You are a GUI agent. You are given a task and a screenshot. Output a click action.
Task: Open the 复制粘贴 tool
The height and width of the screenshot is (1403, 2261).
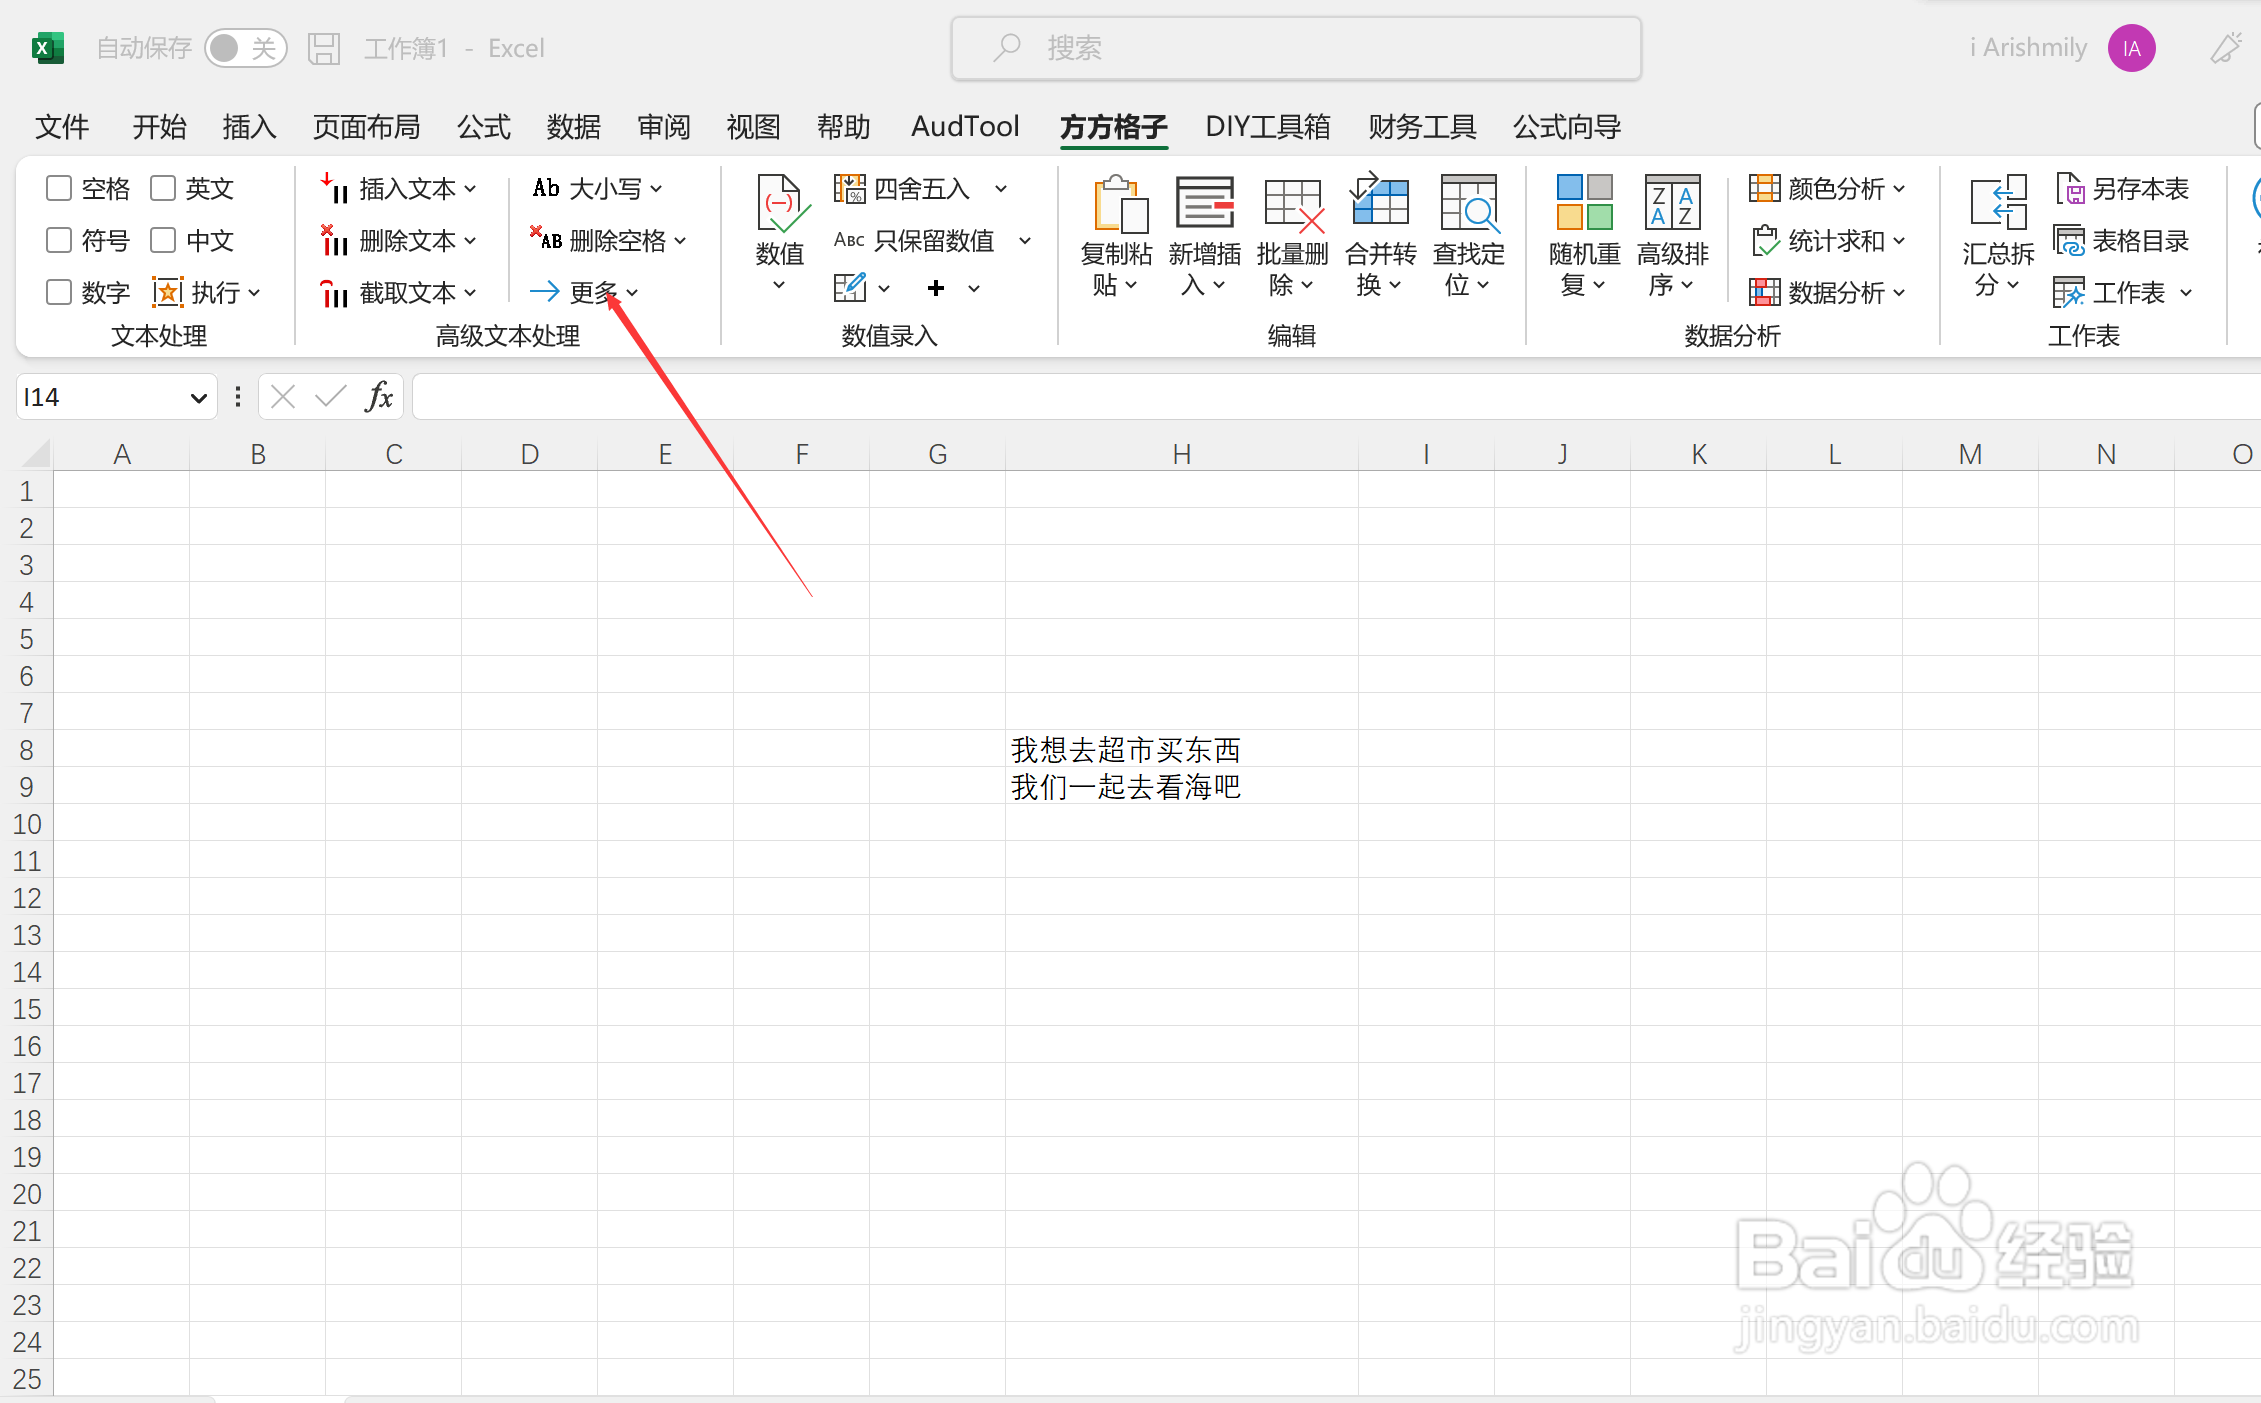pos(1117,236)
